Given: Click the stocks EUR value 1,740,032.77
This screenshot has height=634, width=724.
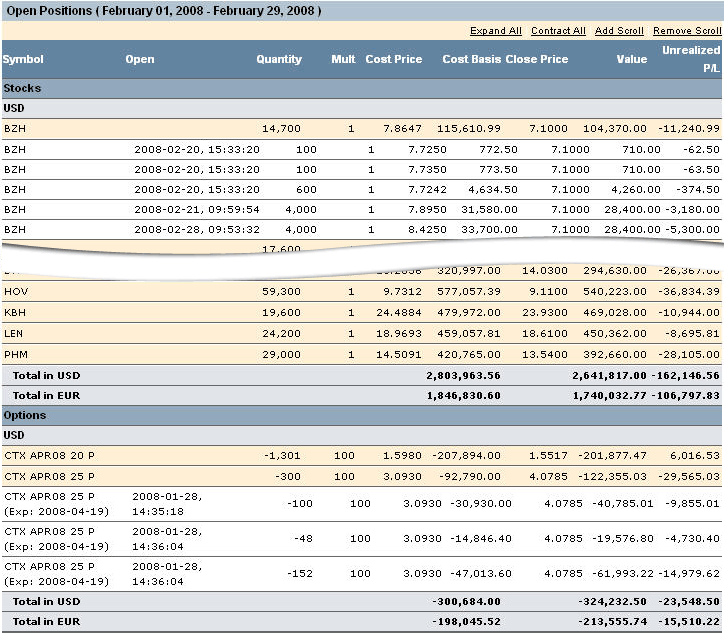Looking at the screenshot, I should [609, 396].
